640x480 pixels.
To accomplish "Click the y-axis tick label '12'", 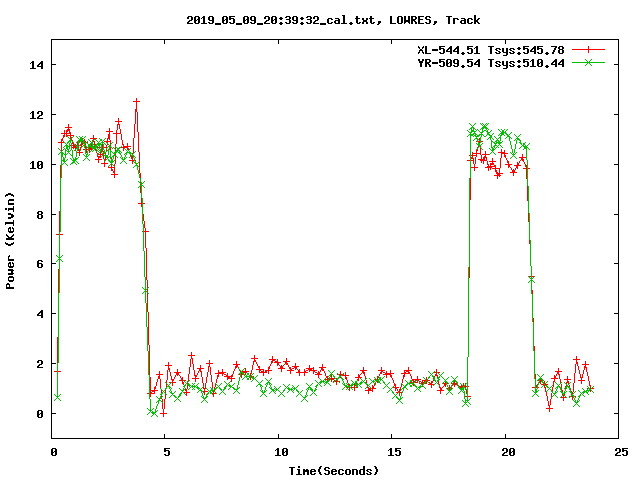I will [x=36, y=115].
